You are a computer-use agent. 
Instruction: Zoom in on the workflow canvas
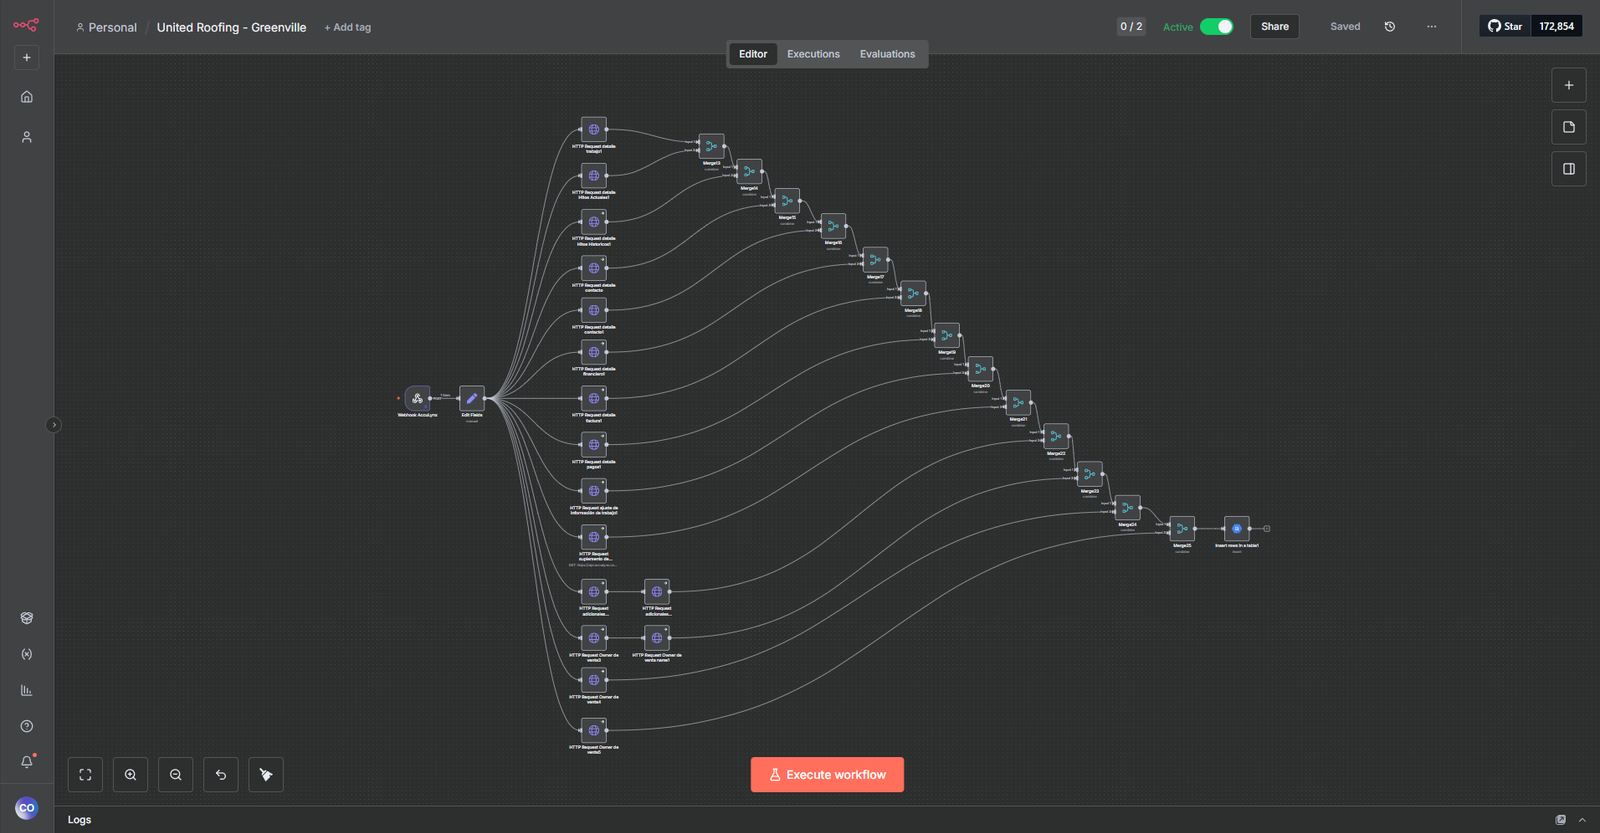(130, 775)
